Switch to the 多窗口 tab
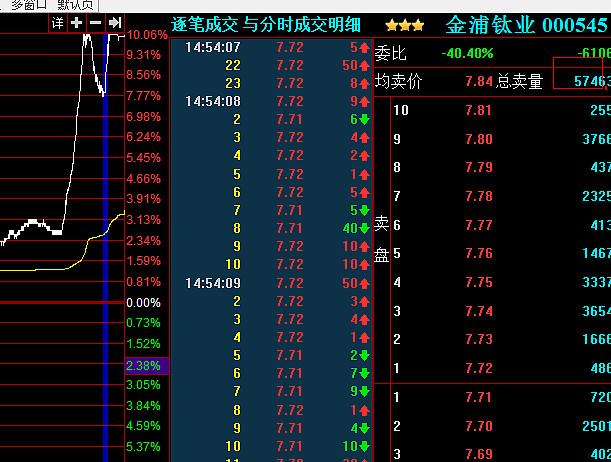 point(29,5)
